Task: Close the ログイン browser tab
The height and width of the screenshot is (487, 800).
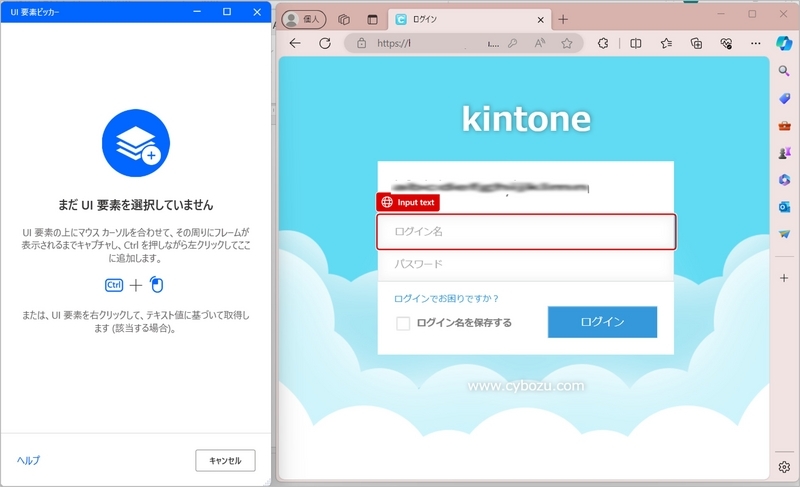Action: click(540, 20)
